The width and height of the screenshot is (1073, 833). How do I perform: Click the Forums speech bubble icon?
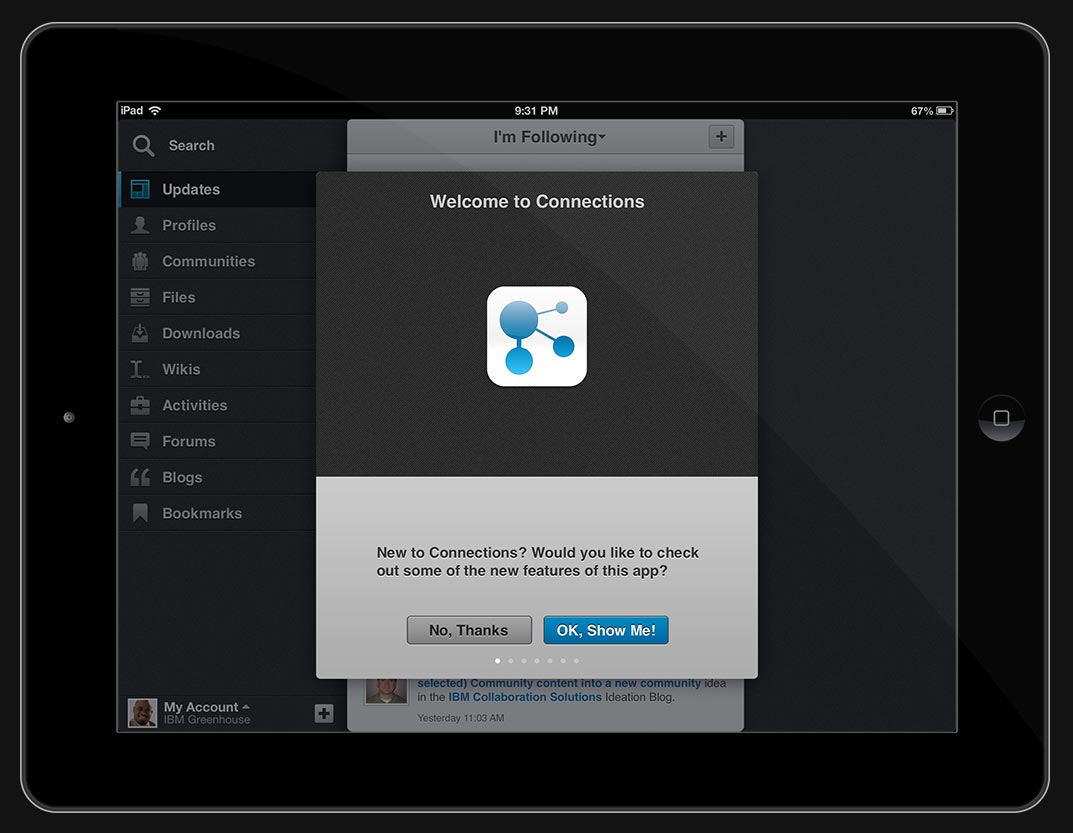[140, 442]
